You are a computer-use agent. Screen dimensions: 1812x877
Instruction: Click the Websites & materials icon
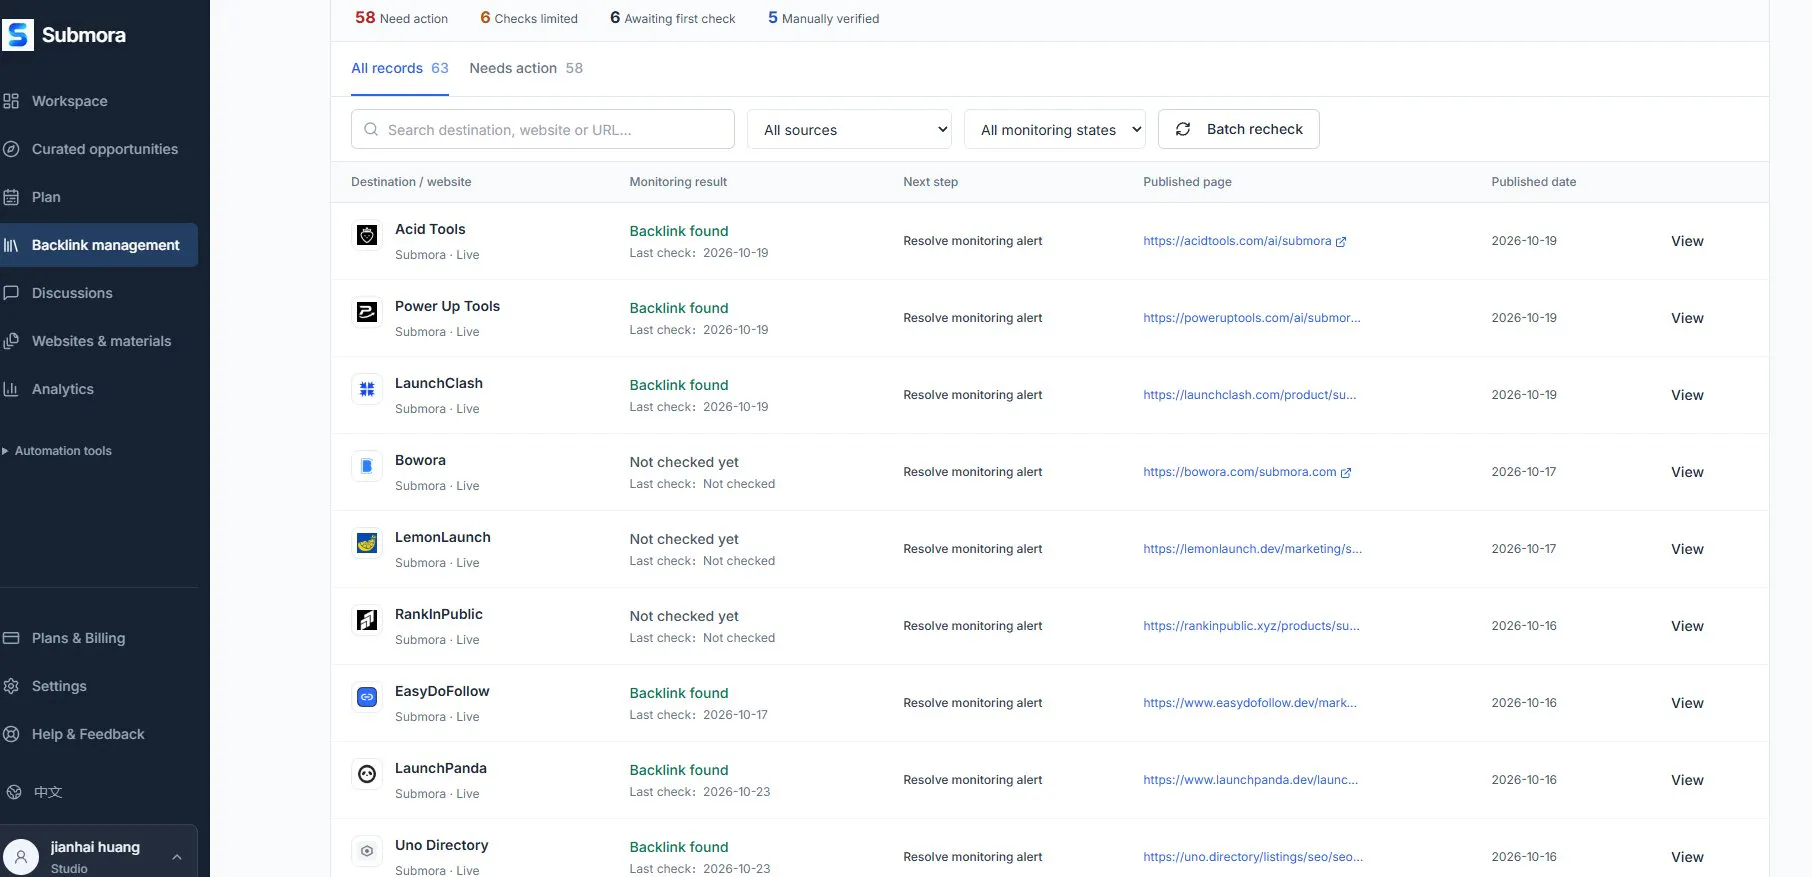pyautogui.click(x=11, y=341)
